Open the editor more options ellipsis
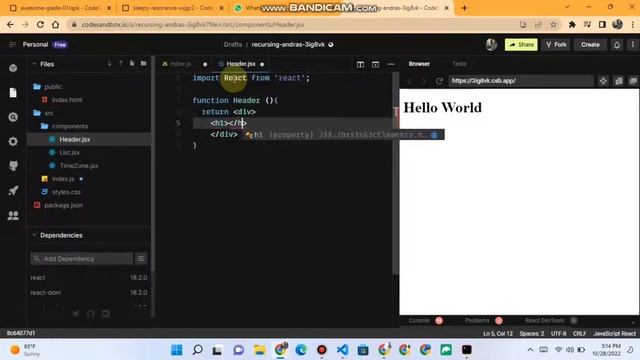This screenshot has height=360, width=640. (391, 64)
